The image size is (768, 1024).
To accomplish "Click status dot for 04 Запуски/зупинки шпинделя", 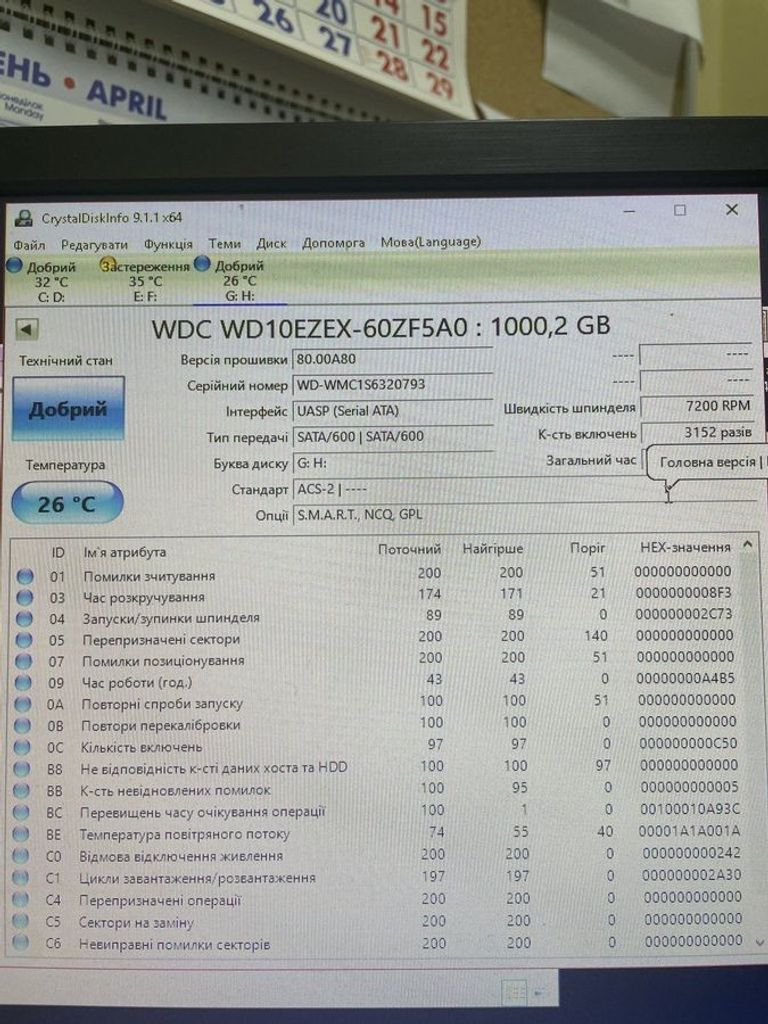I will click(24, 618).
